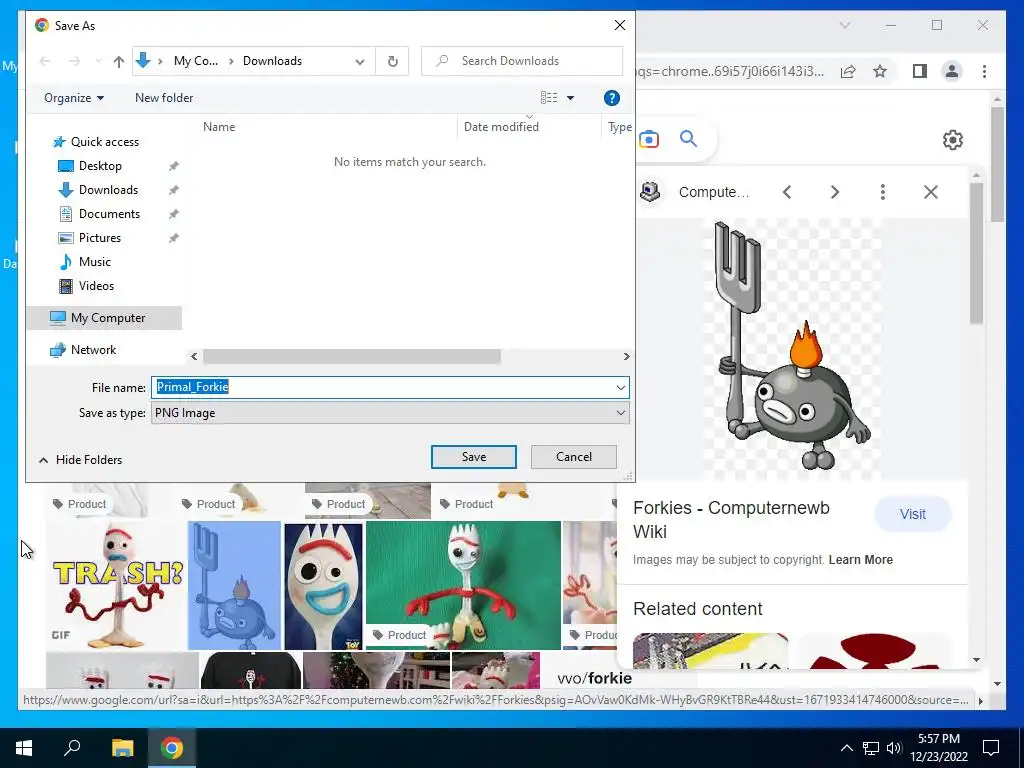This screenshot has width=1024, height=768.
Task: Open view options dropdown arrow next to layout icon
Action: click(x=570, y=98)
